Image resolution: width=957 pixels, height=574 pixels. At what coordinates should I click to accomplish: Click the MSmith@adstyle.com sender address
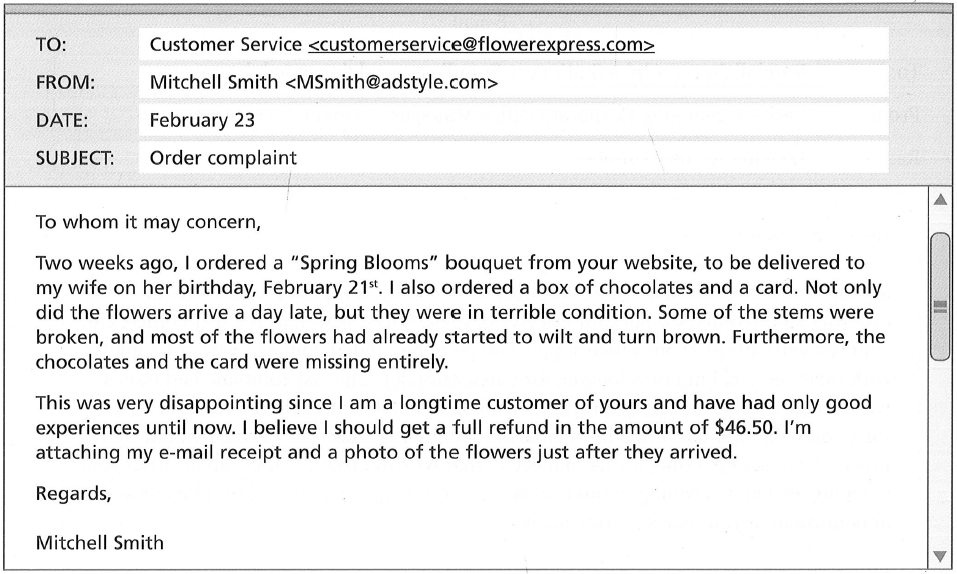pos(392,82)
